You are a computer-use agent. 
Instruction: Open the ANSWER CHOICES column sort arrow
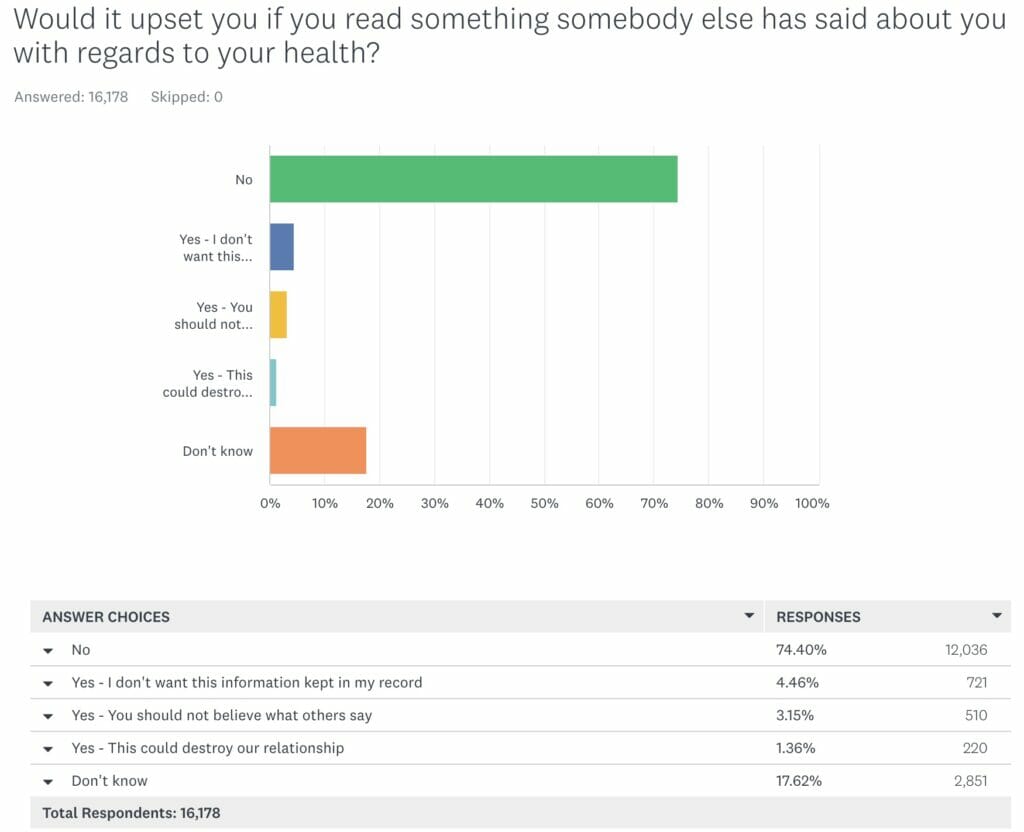[749, 616]
